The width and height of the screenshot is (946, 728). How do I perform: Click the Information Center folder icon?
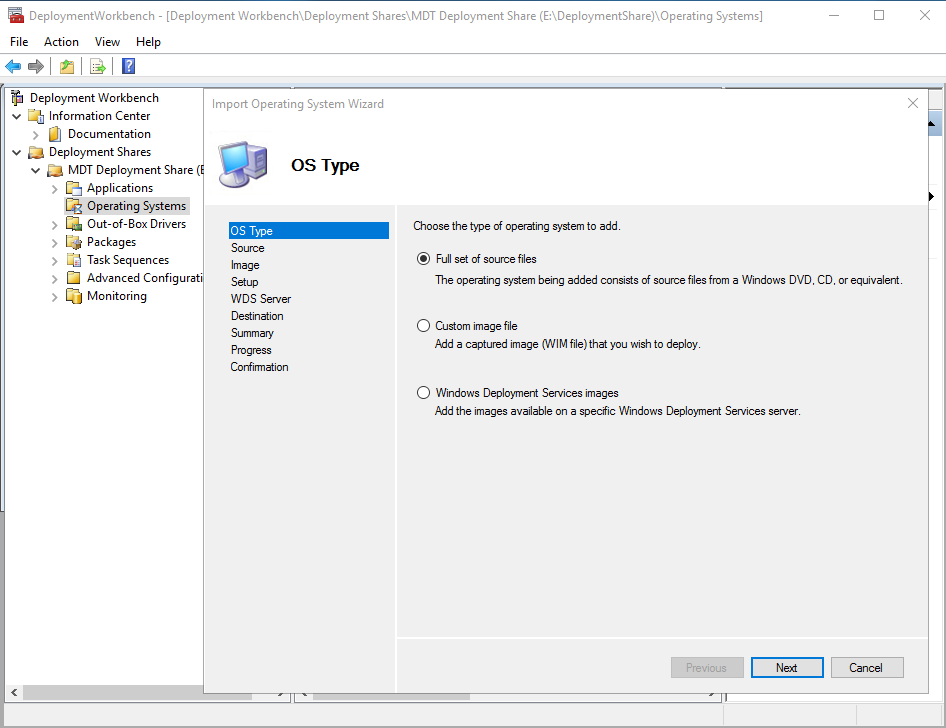point(36,116)
